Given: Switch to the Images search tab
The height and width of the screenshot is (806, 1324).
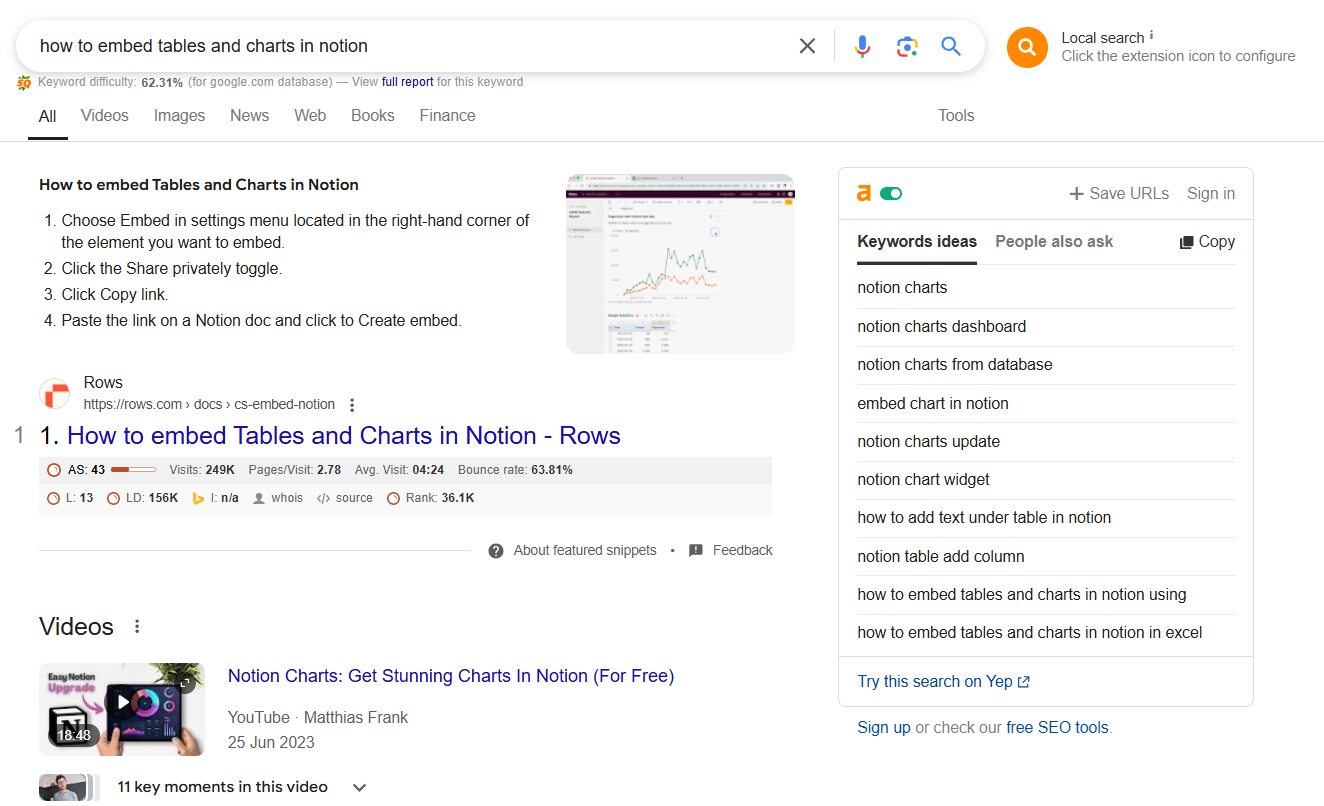Looking at the screenshot, I should (x=180, y=116).
